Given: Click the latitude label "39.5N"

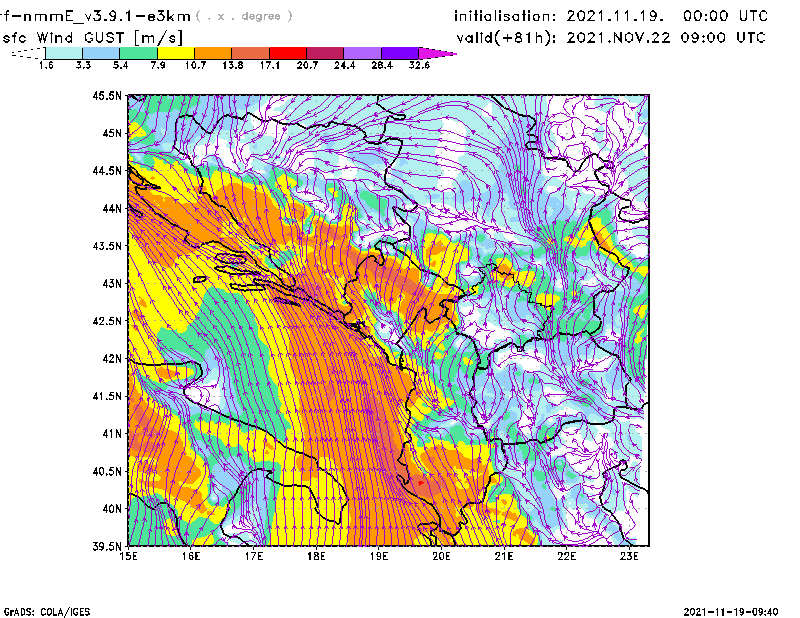Looking at the screenshot, I should tap(107, 547).
